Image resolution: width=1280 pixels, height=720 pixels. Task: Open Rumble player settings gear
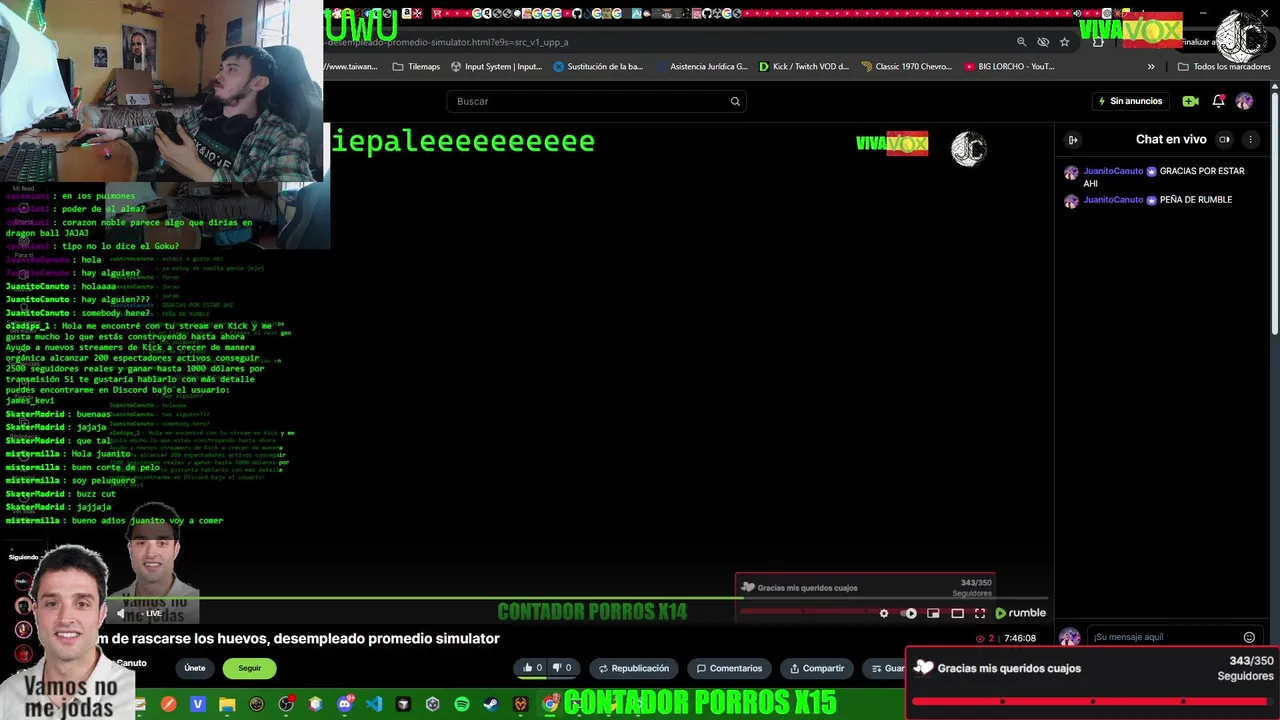[884, 613]
